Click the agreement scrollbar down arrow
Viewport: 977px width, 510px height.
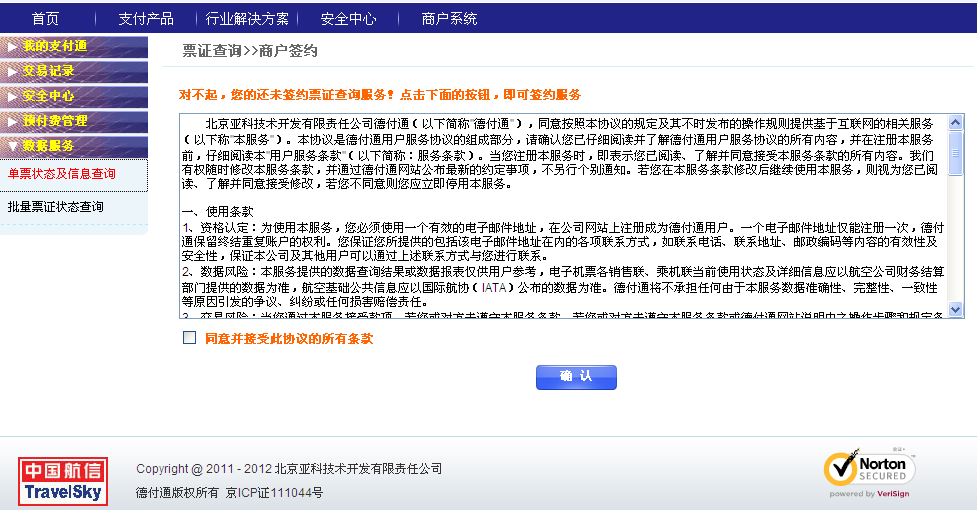pos(956,311)
